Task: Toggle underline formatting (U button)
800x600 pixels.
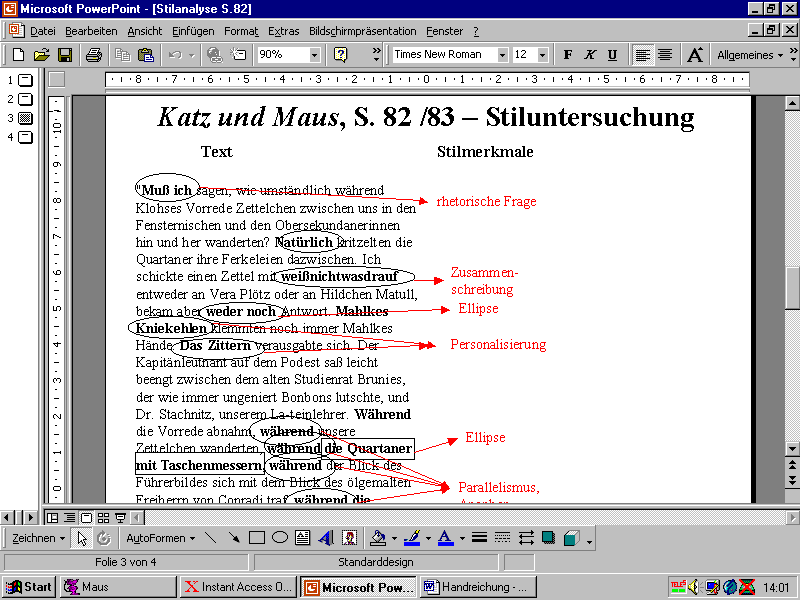Action: coord(612,55)
